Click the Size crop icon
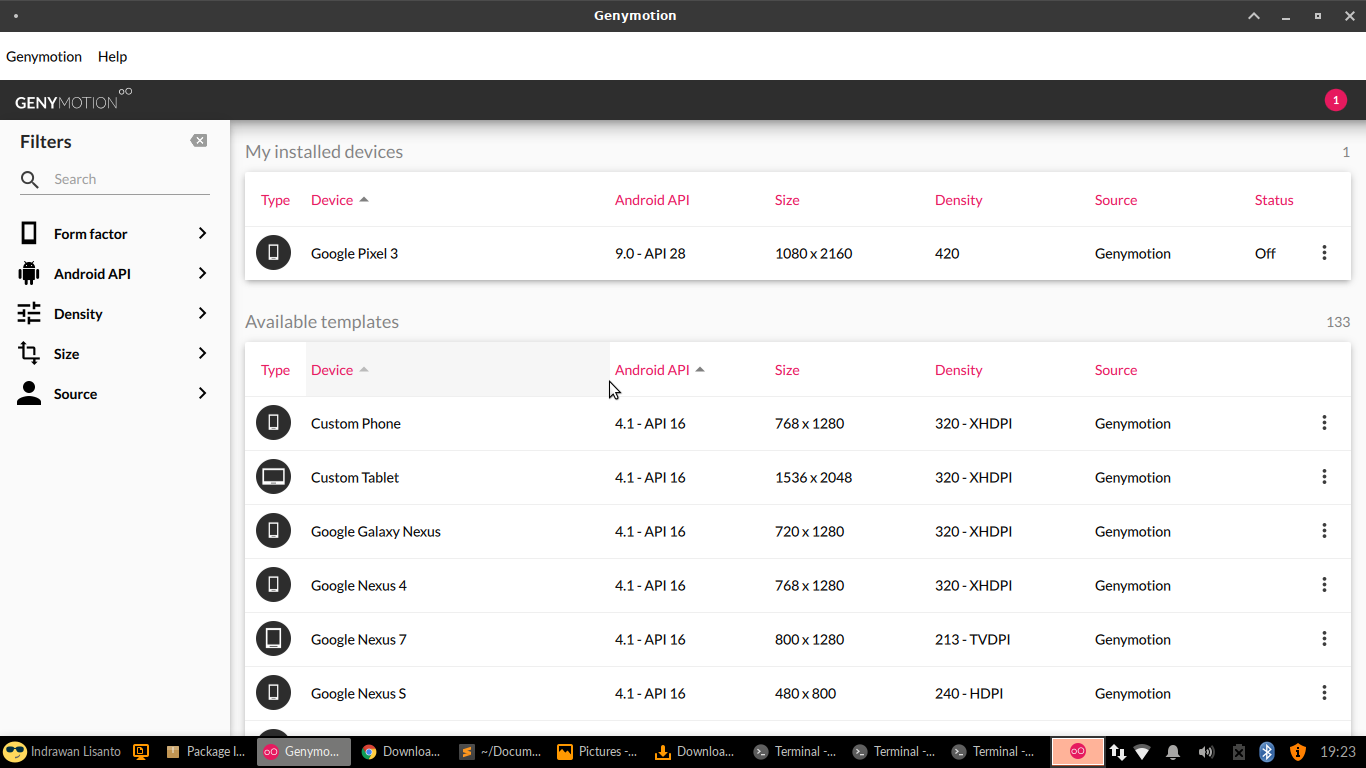Viewport: 1366px width, 768px height. pos(29,353)
